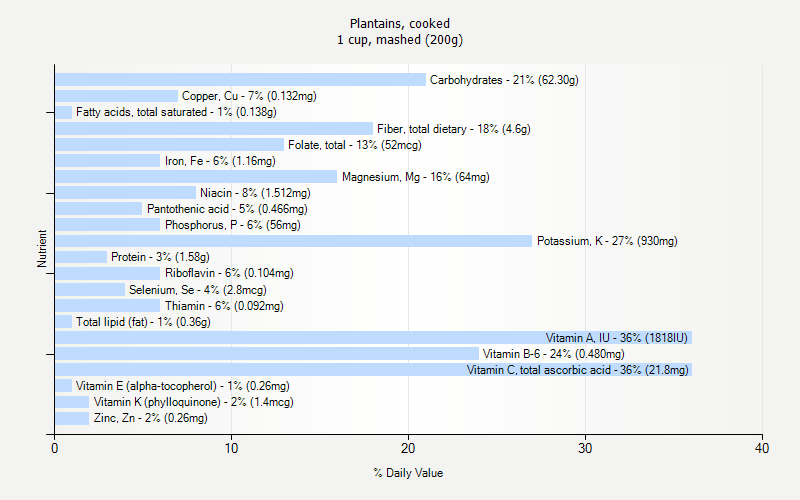Click the % Daily Value axis title
The image size is (800, 500).
tap(408, 473)
